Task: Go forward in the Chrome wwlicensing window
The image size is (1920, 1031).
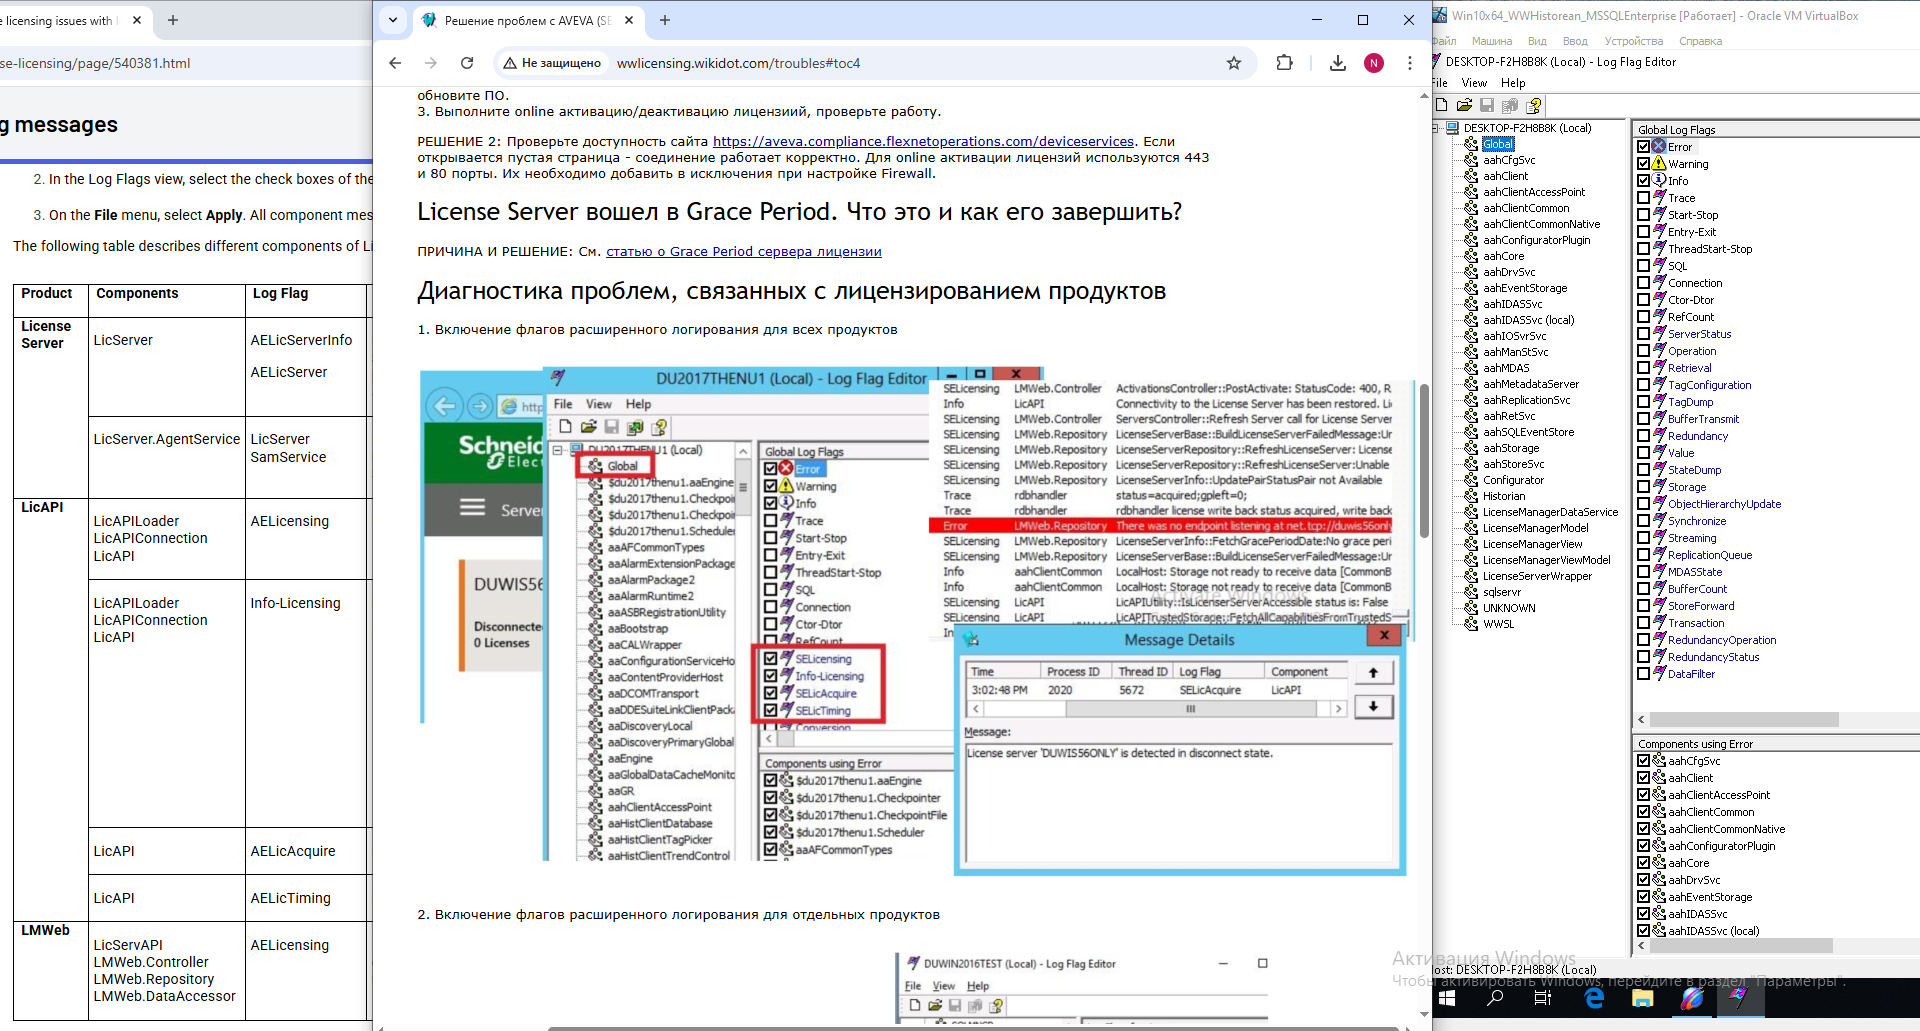Action: 431,63
